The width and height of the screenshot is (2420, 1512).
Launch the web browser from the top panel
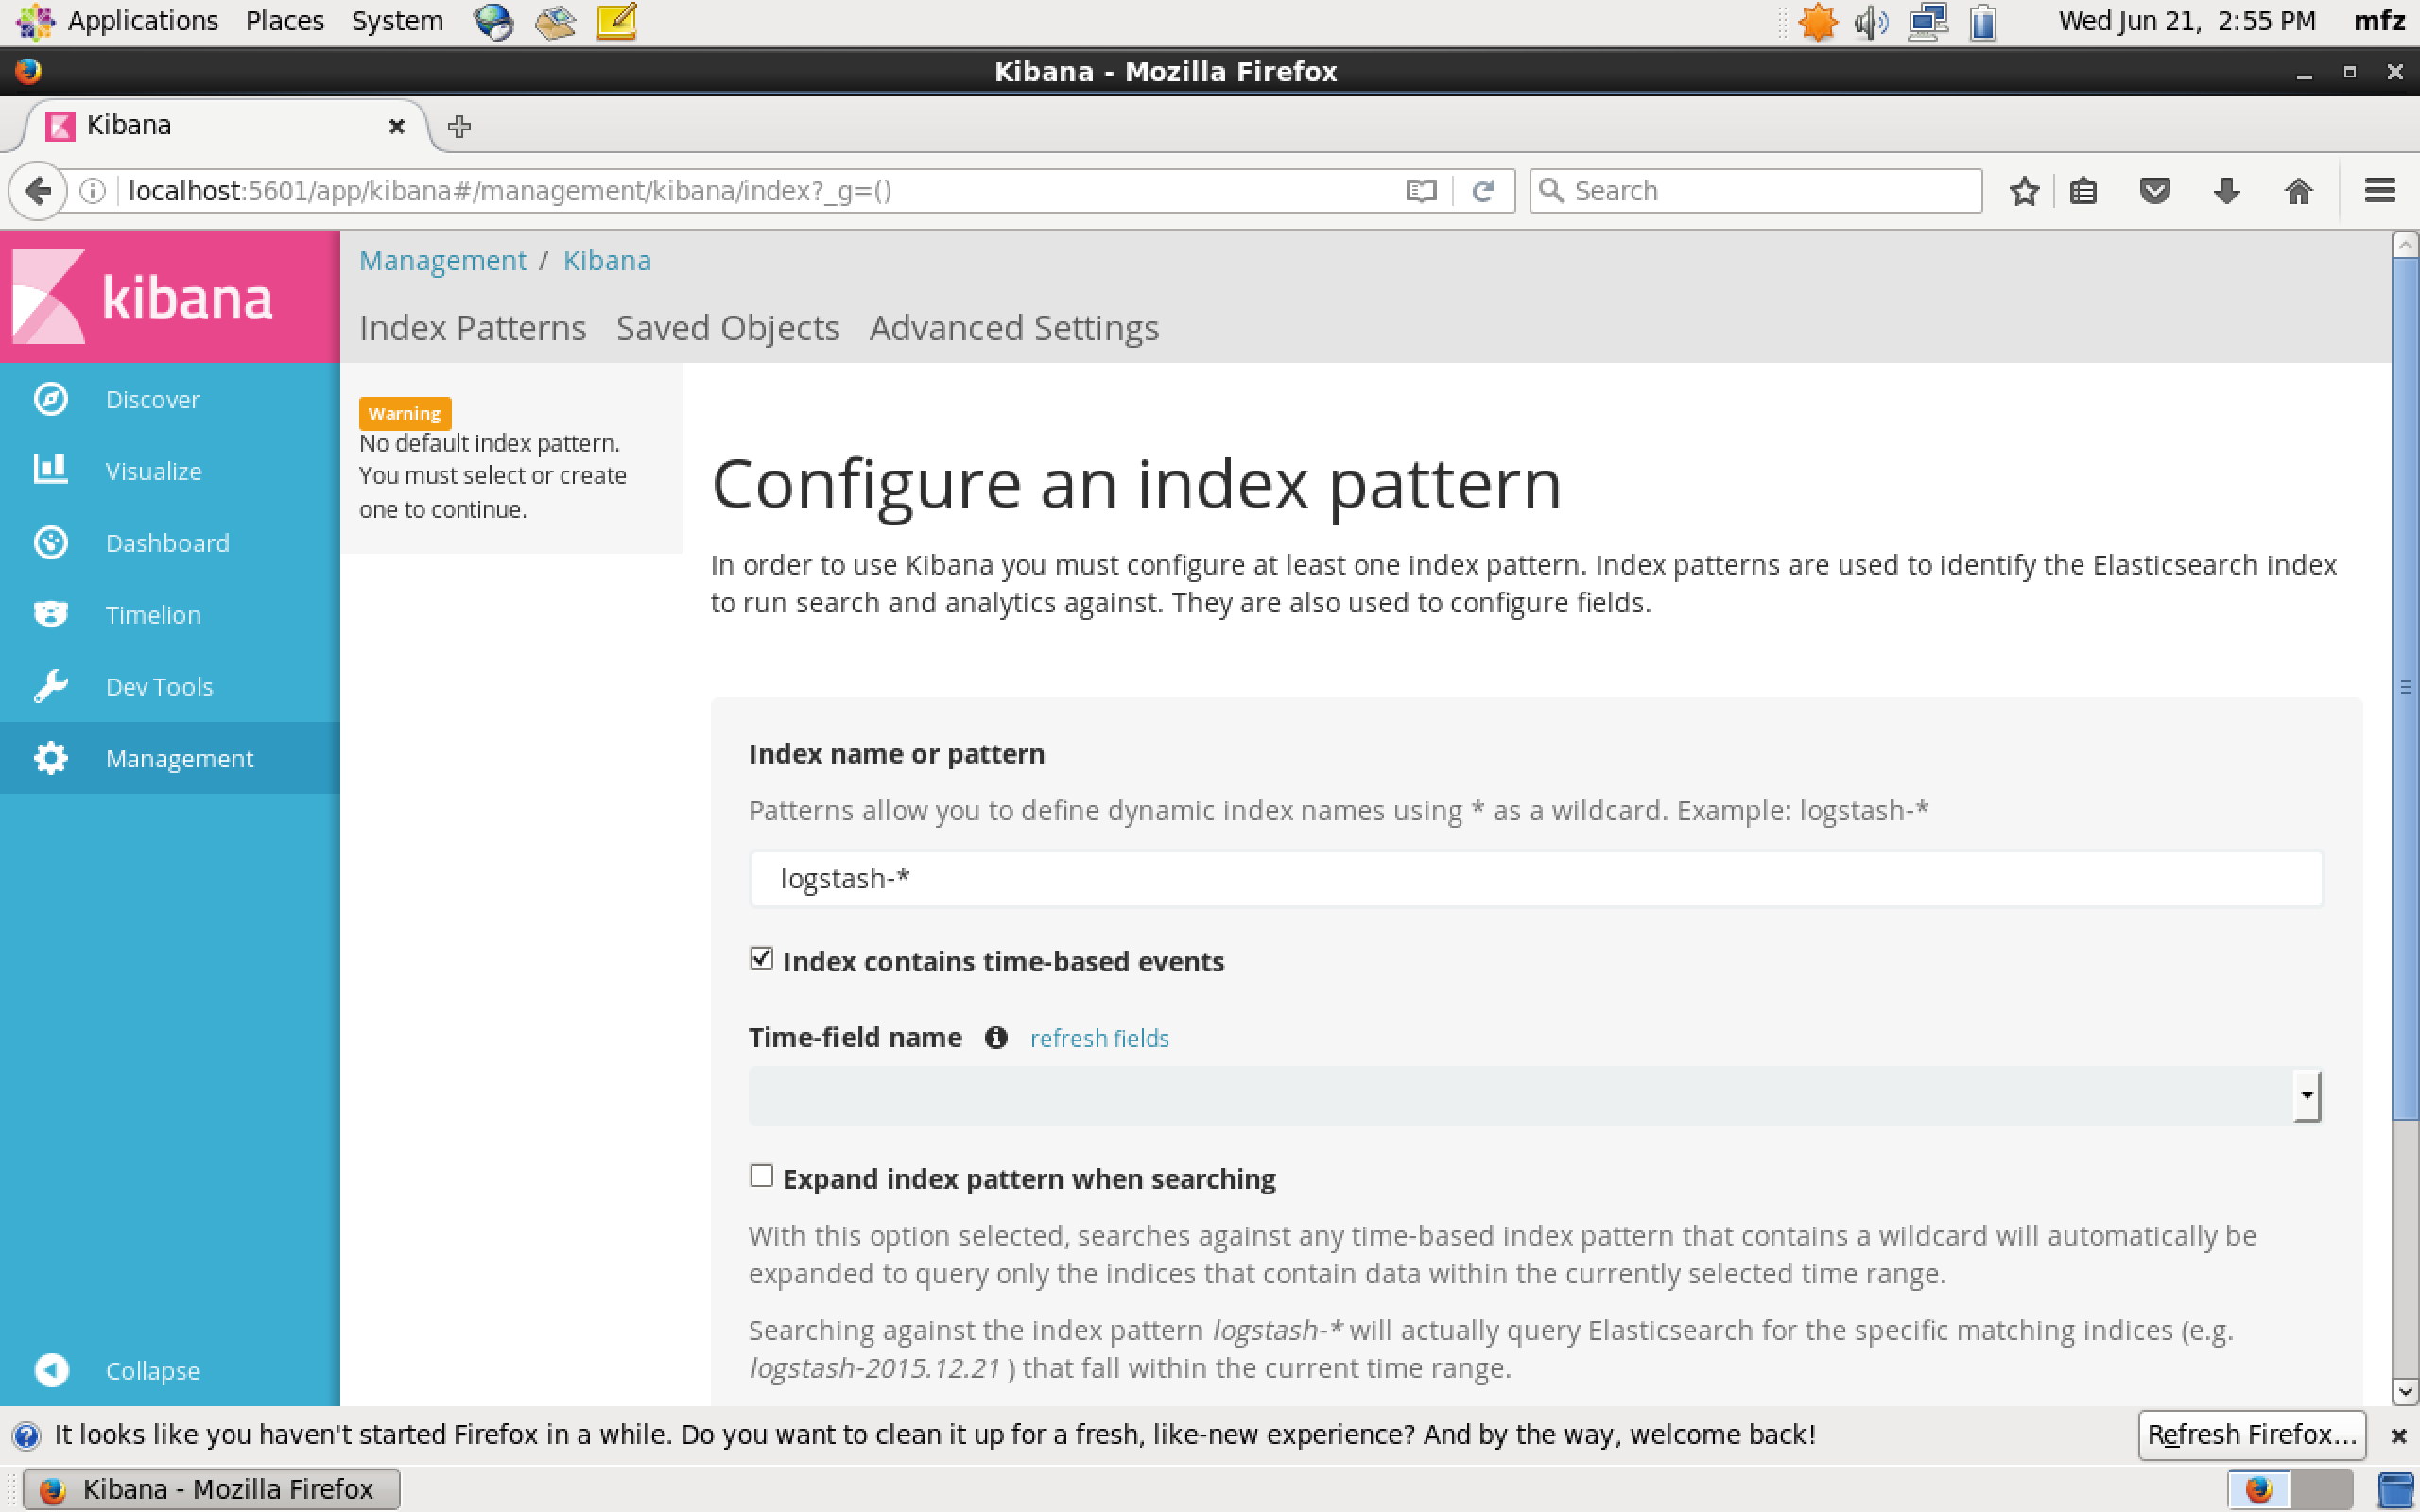pos(493,21)
